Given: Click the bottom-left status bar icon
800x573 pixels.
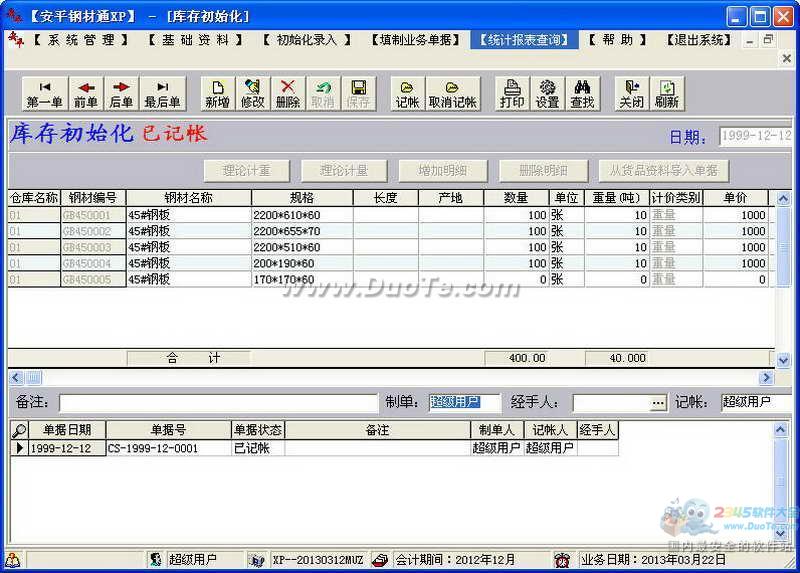Looking at the screenshot, I should [13, 560].
